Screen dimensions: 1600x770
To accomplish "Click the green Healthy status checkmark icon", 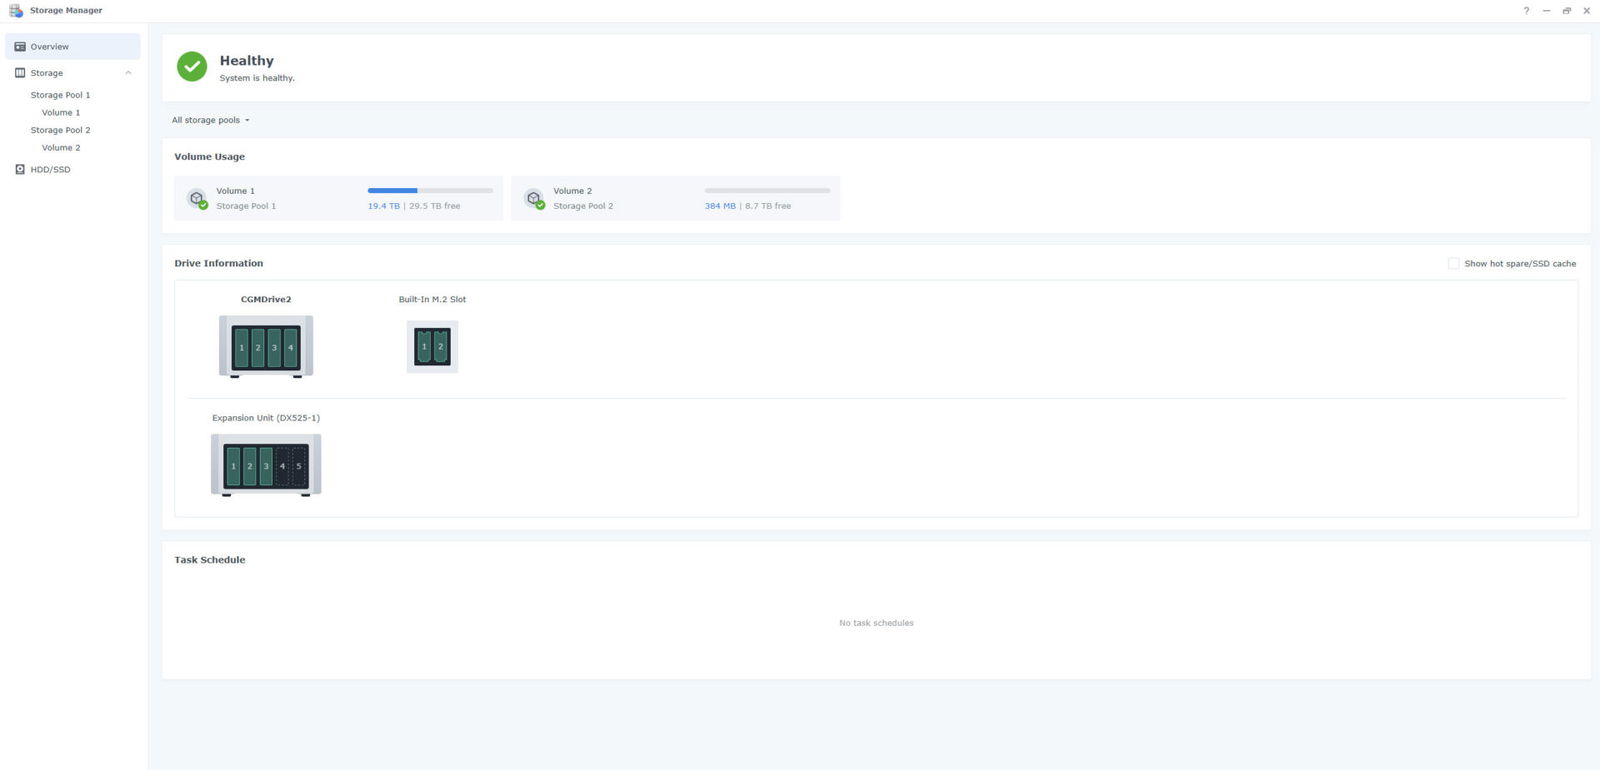I will pyautogui.click(x=192, y=67).
